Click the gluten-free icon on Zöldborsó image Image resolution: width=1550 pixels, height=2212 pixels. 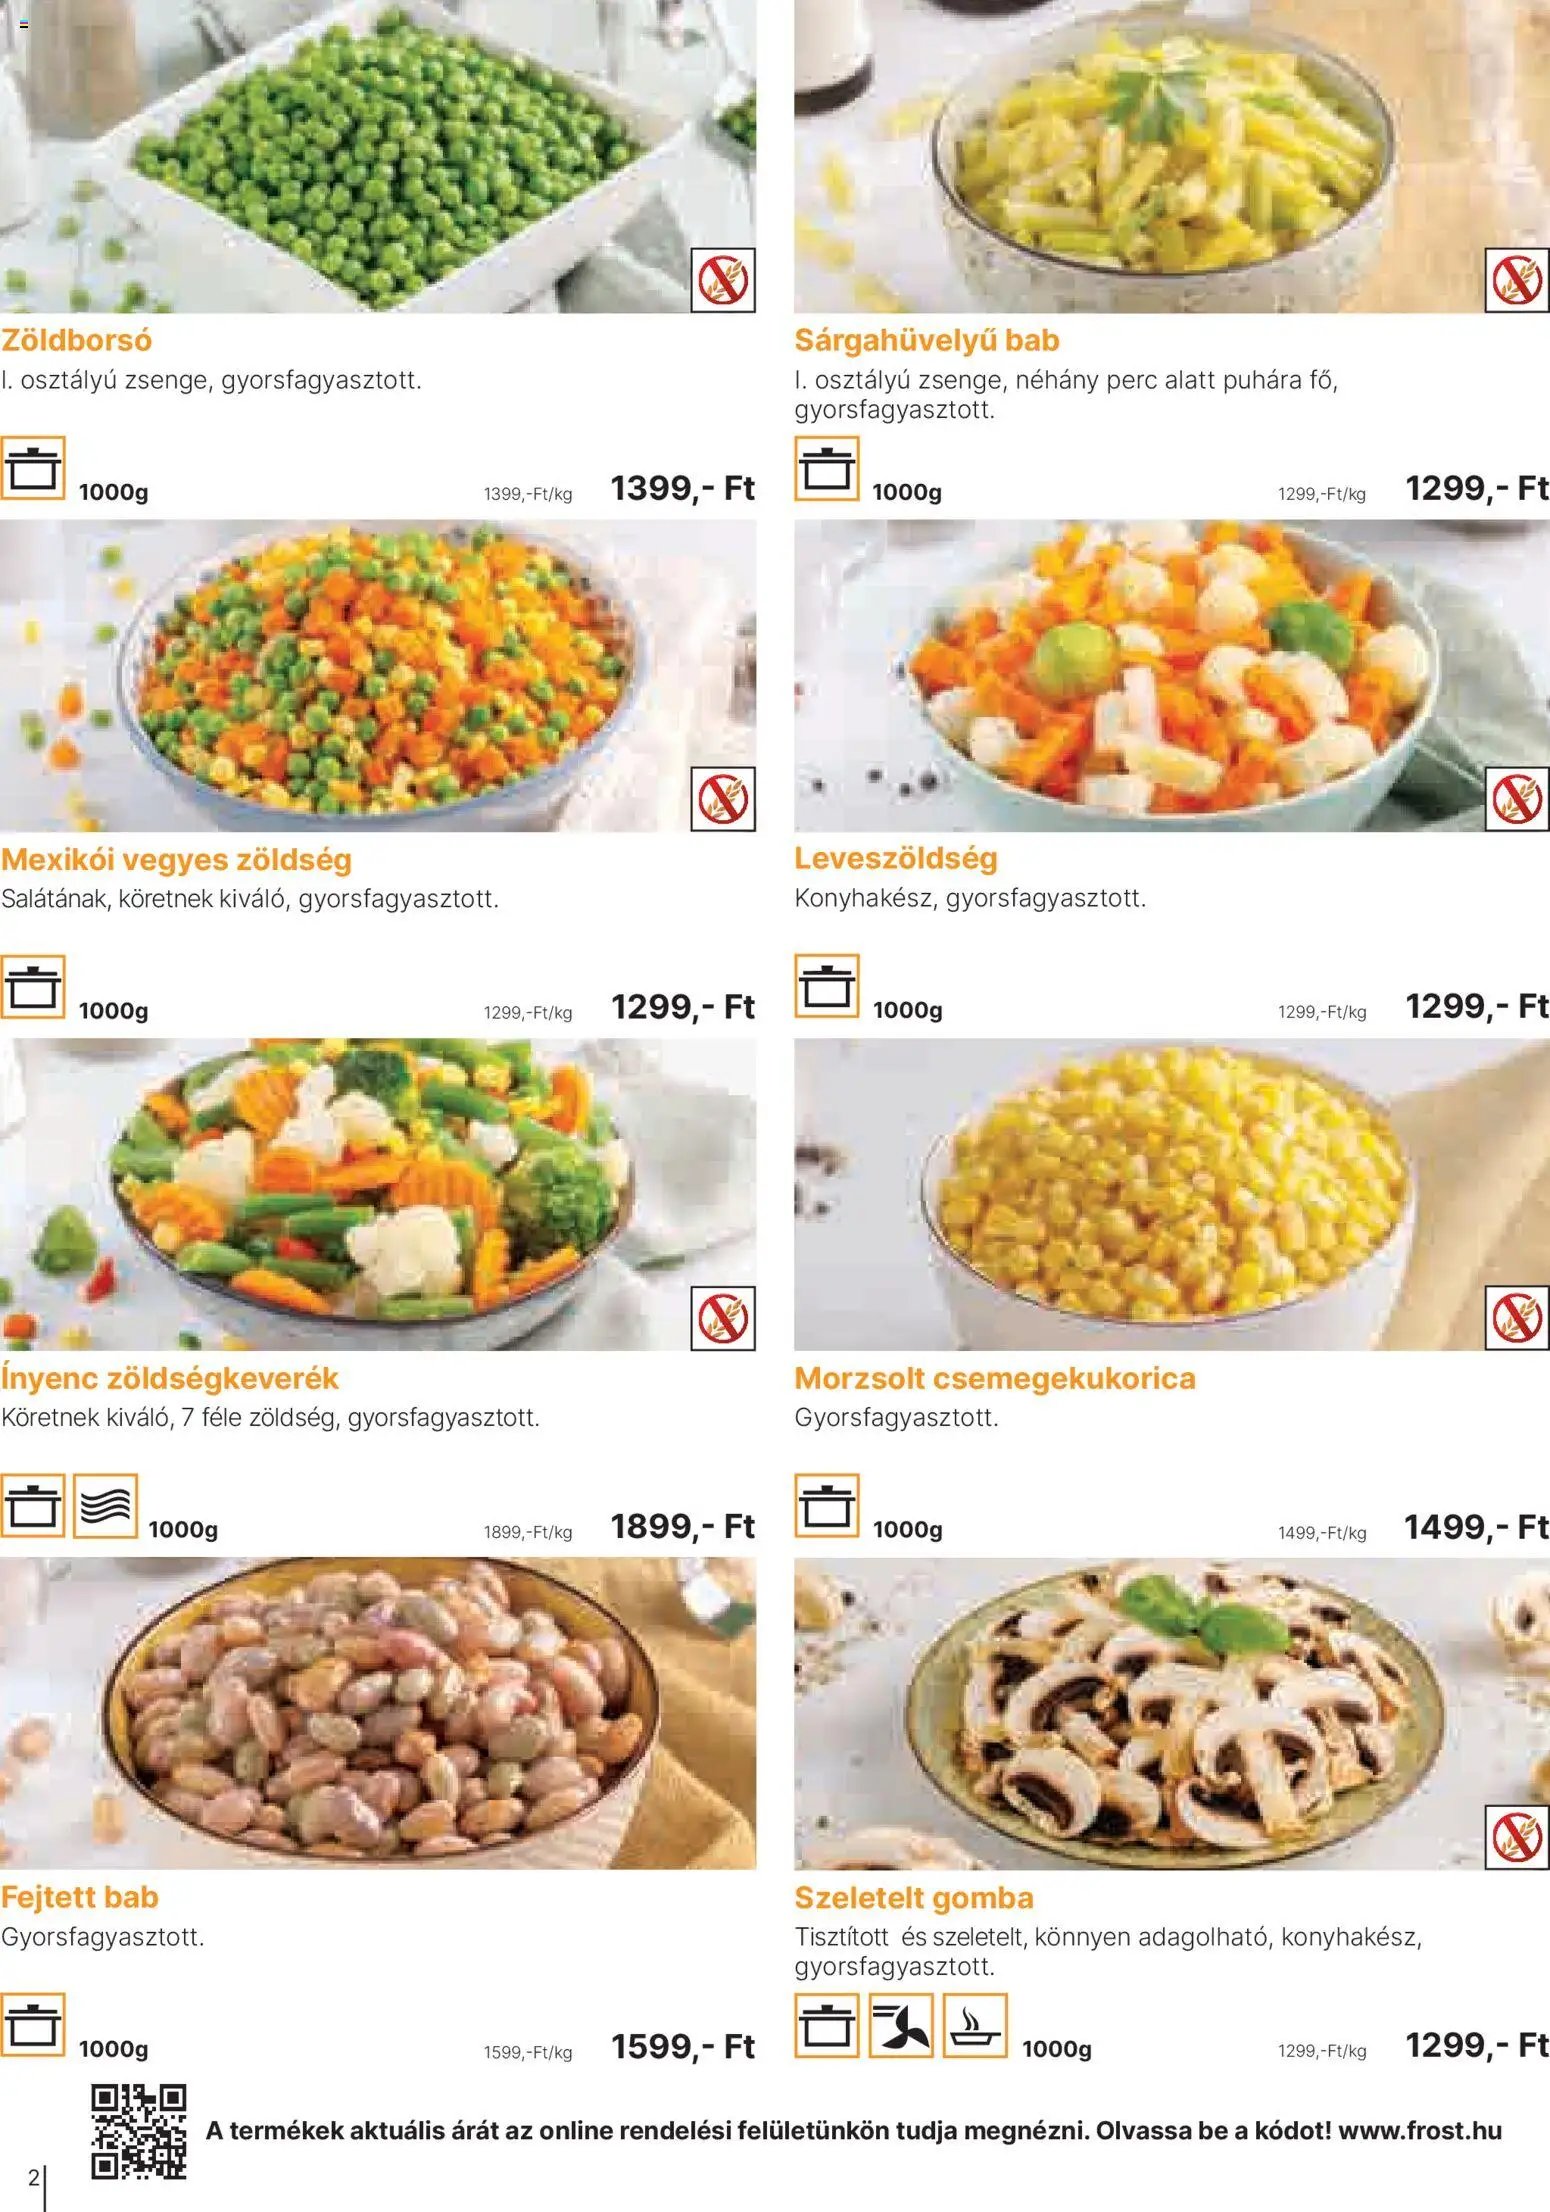coord(723,280)
